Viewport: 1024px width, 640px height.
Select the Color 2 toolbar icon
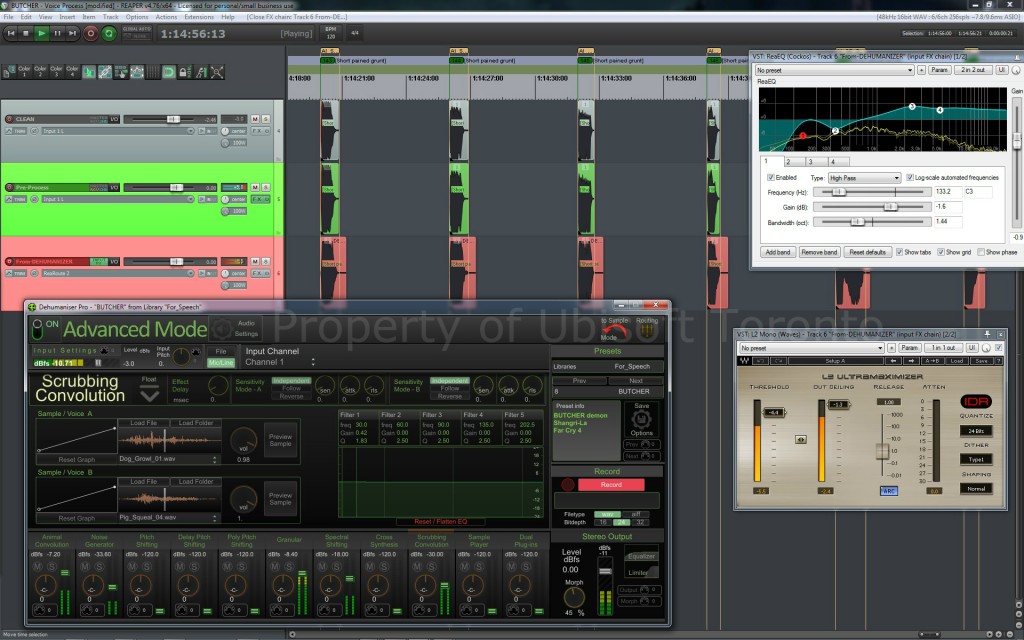(40, 70)
